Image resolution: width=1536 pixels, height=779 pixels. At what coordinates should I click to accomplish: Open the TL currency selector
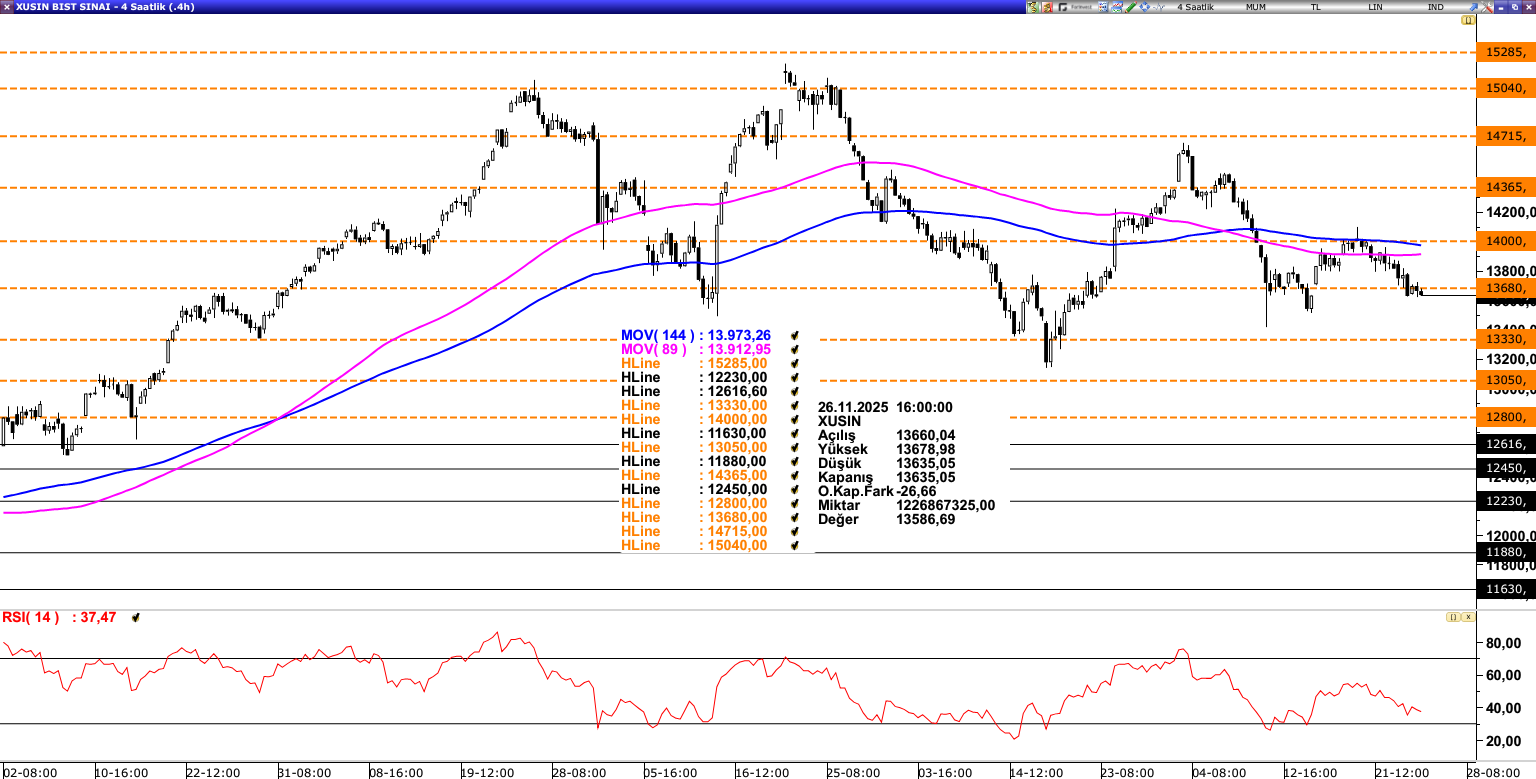tap(1314, 7)
